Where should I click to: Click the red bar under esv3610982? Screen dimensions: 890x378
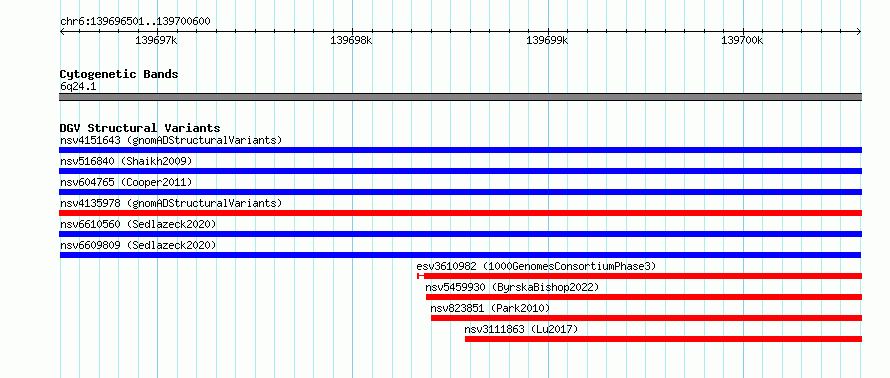(639, 276)
